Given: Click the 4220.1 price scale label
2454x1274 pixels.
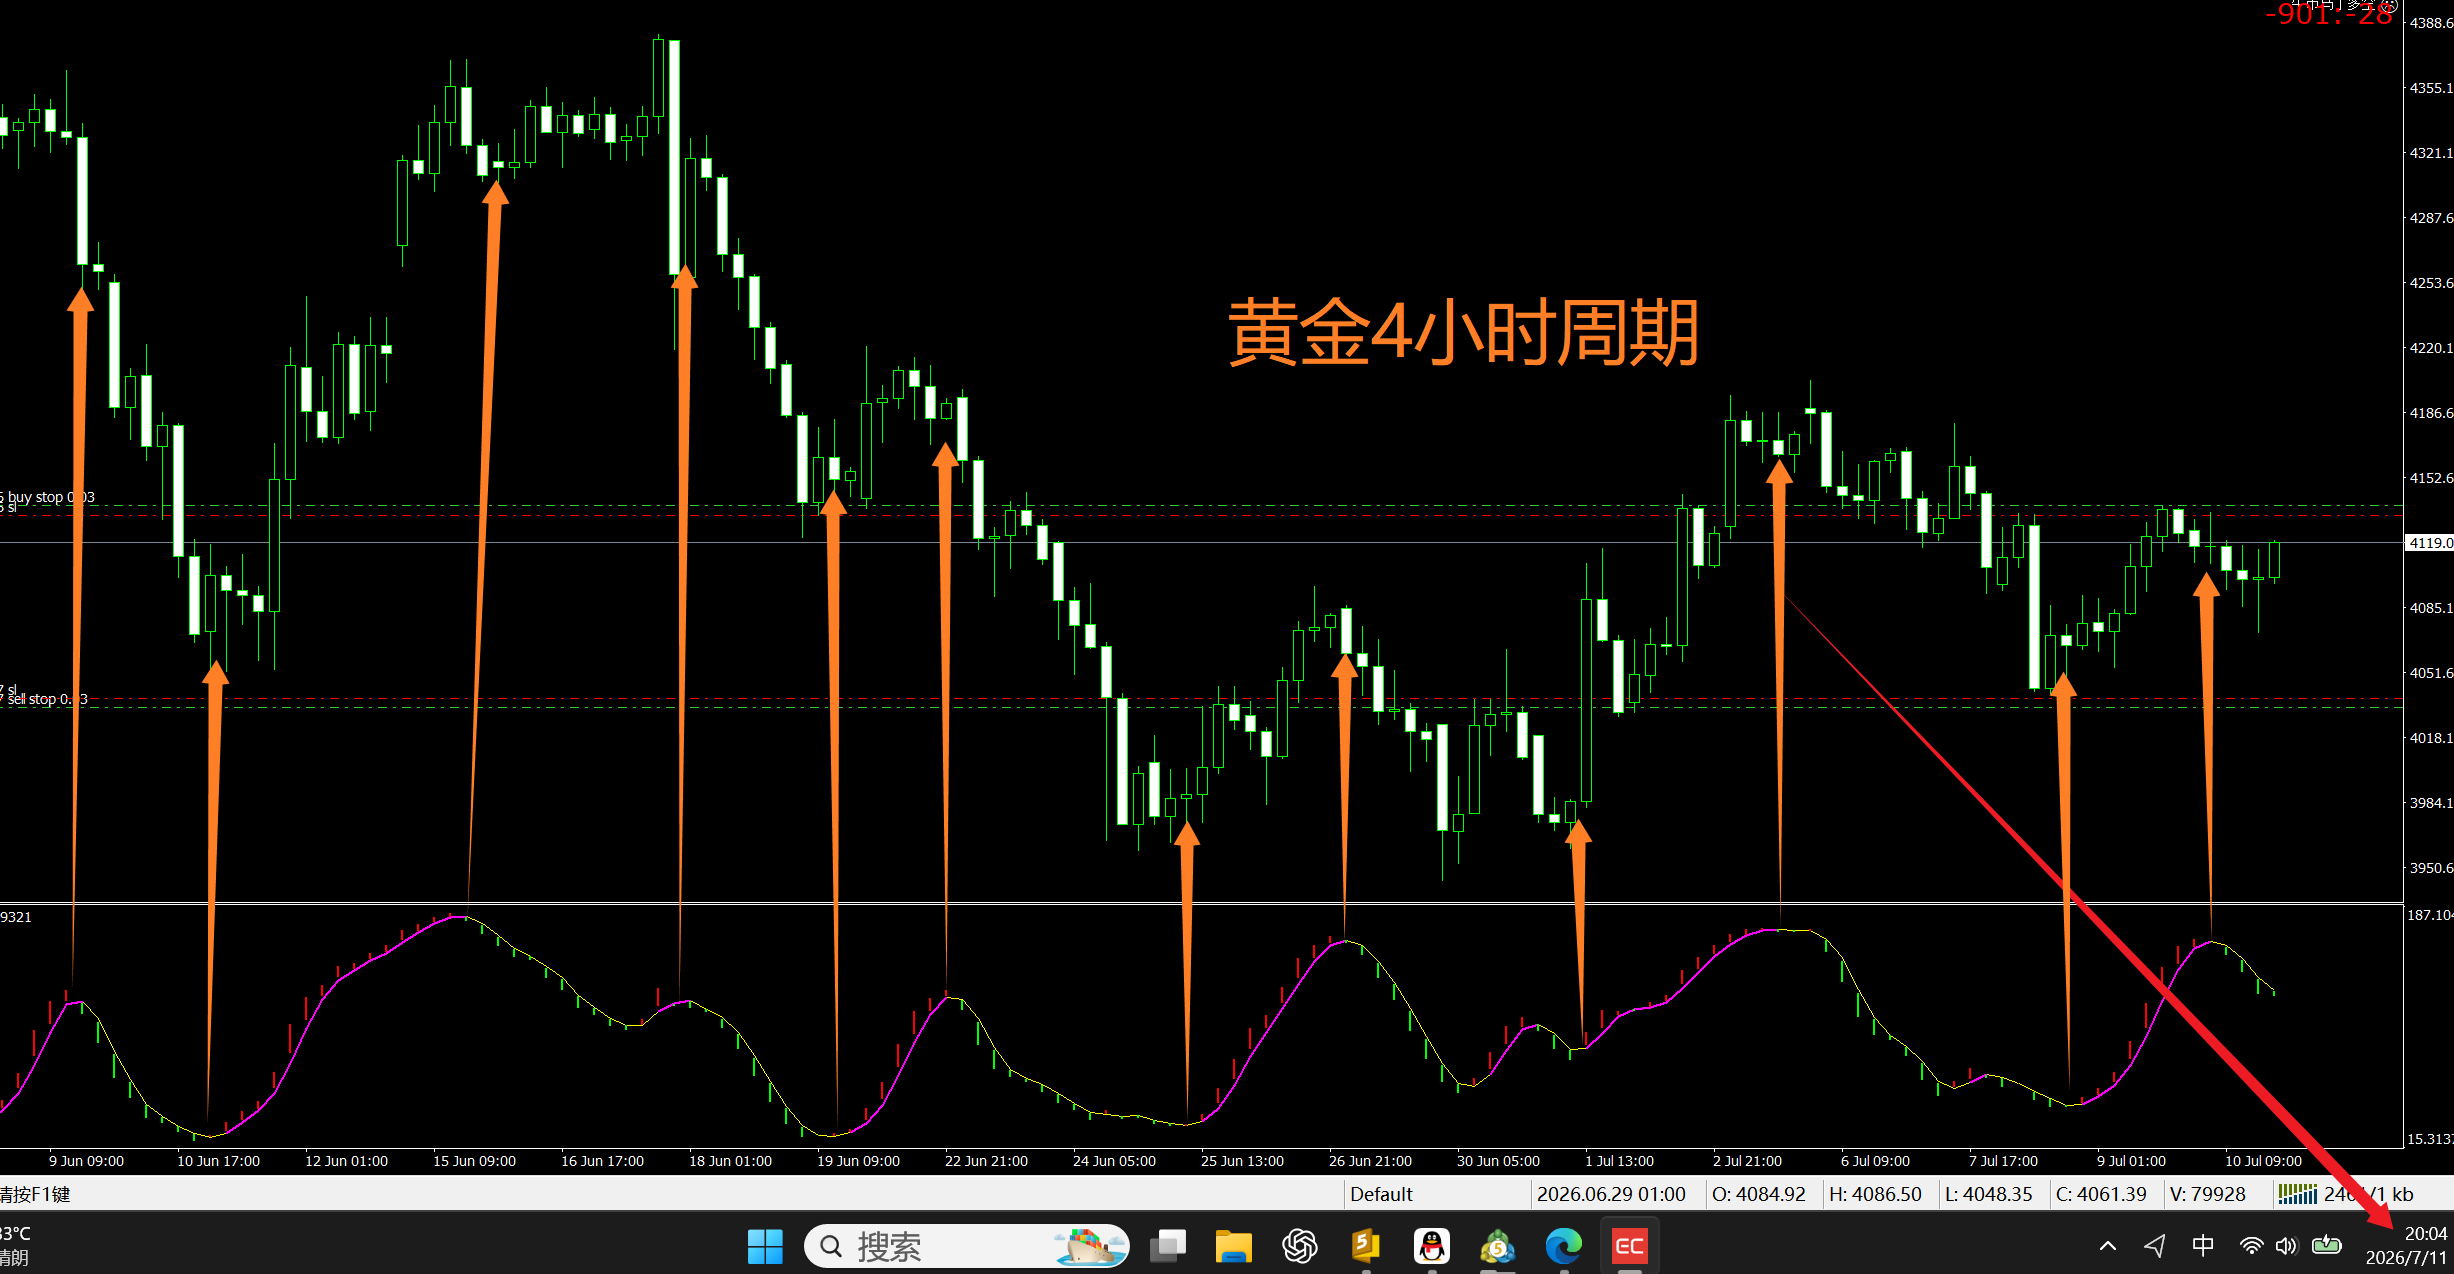Looking at the screenshot, I should click(x=2430, y=348).
